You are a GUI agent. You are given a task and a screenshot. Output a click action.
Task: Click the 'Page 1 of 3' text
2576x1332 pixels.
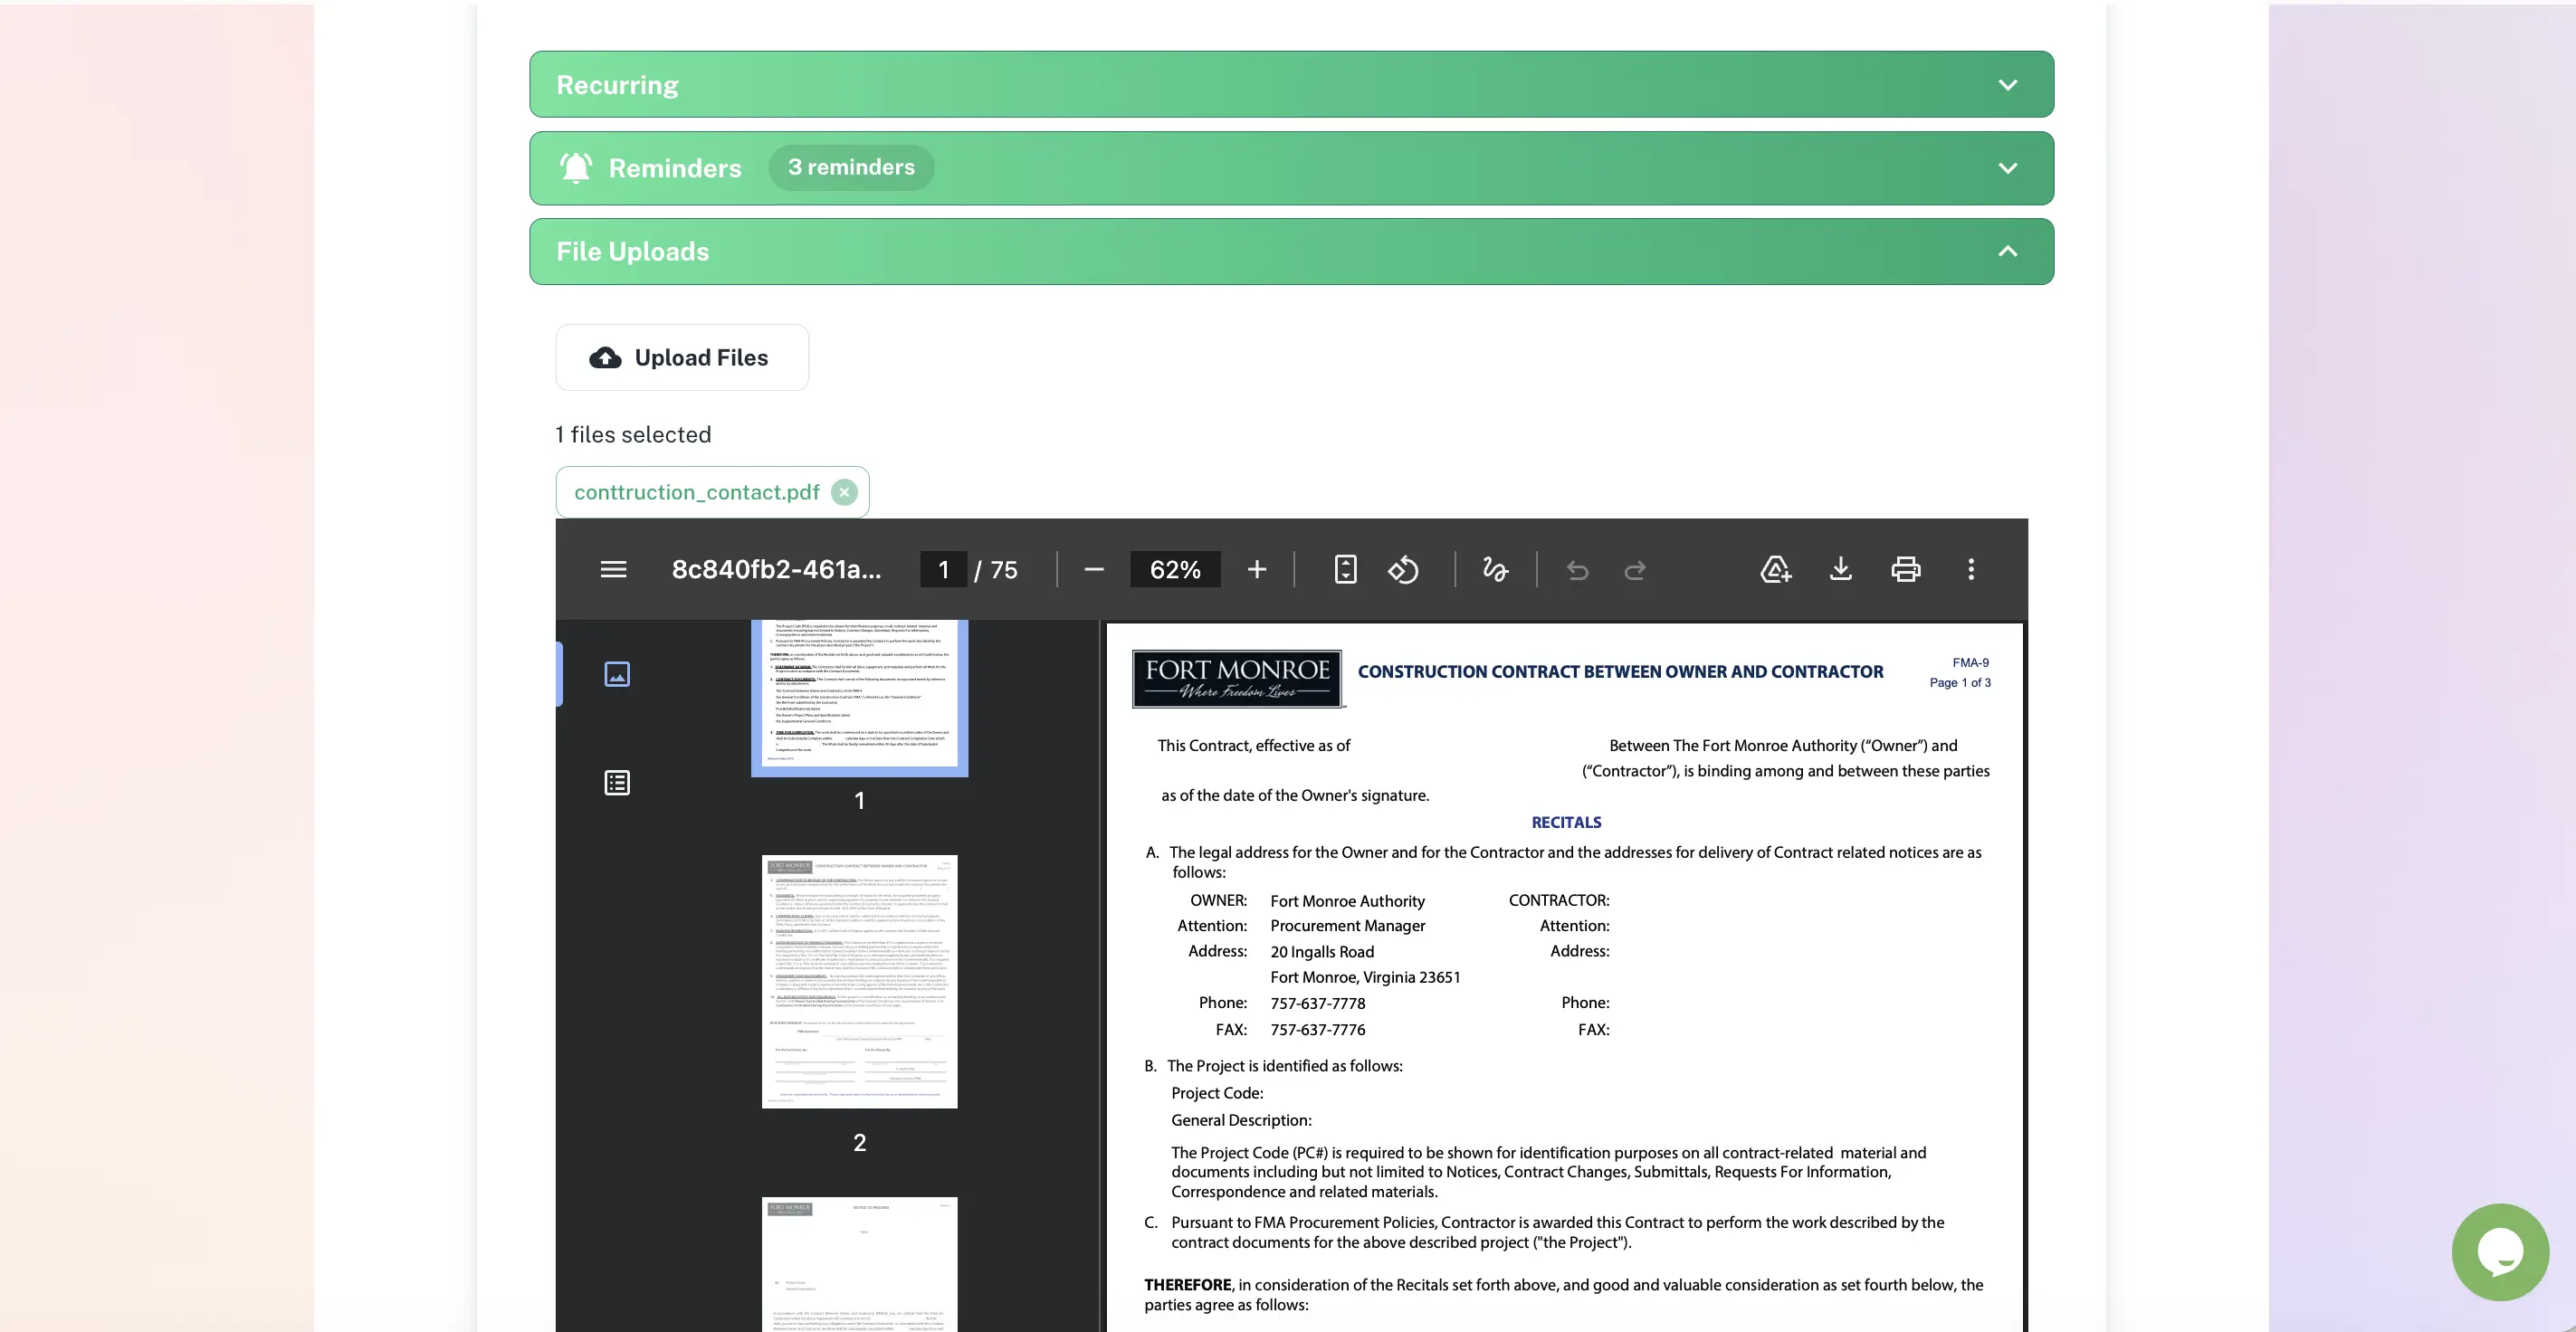tap(1960, 682)
